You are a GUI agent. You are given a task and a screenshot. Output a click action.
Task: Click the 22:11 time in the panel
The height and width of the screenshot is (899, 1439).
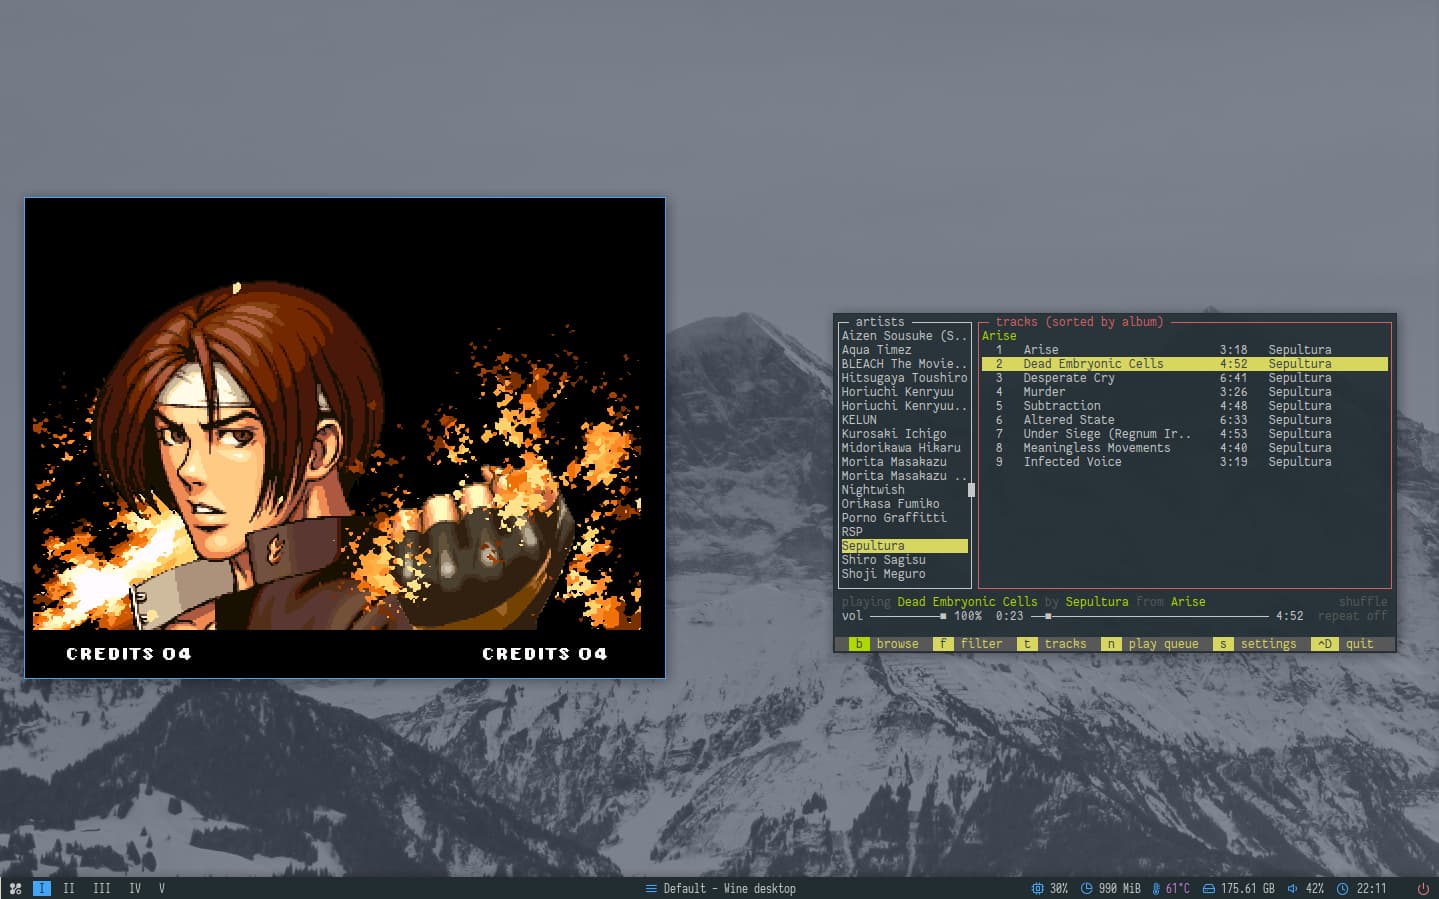pos(1371,888)
